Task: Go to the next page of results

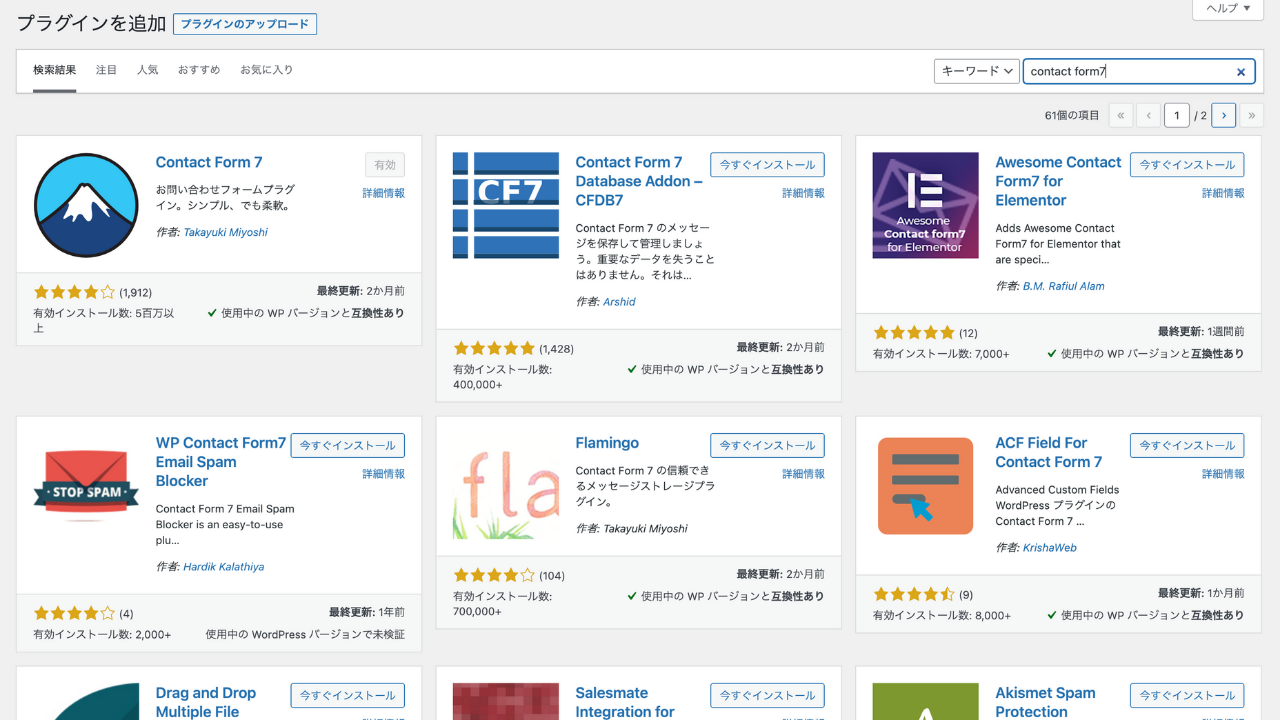Action: pos(1223,116)
